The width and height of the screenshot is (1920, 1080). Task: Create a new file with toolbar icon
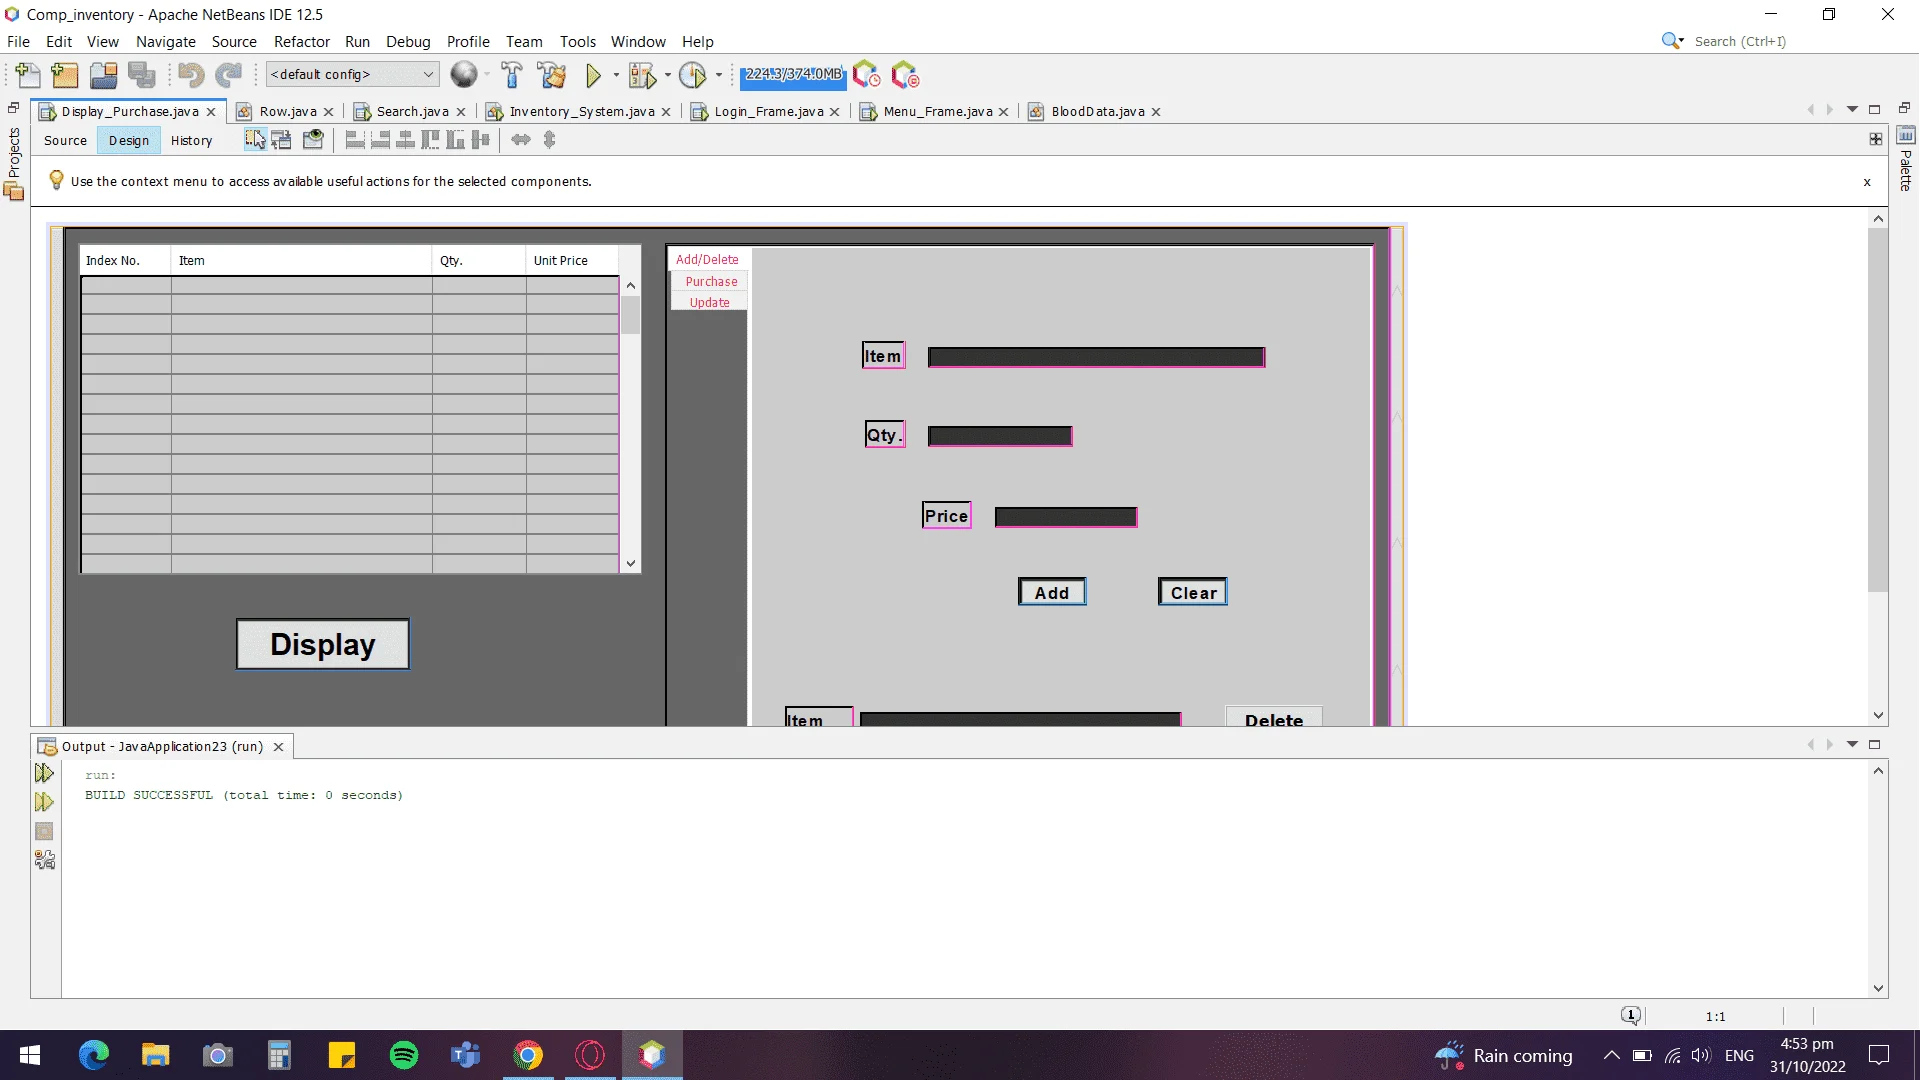(x=28, y=75)
